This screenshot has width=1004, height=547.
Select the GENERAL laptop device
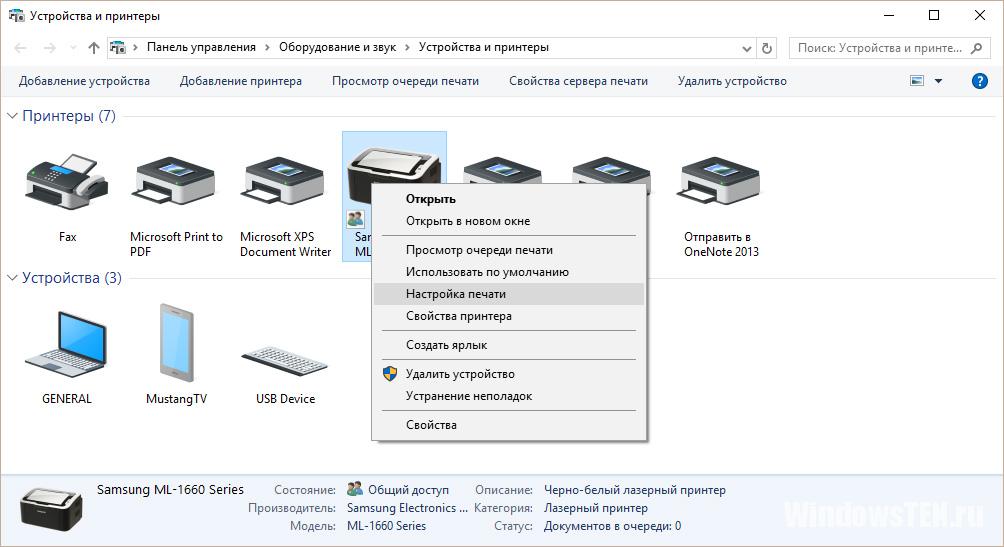point(67,345)
